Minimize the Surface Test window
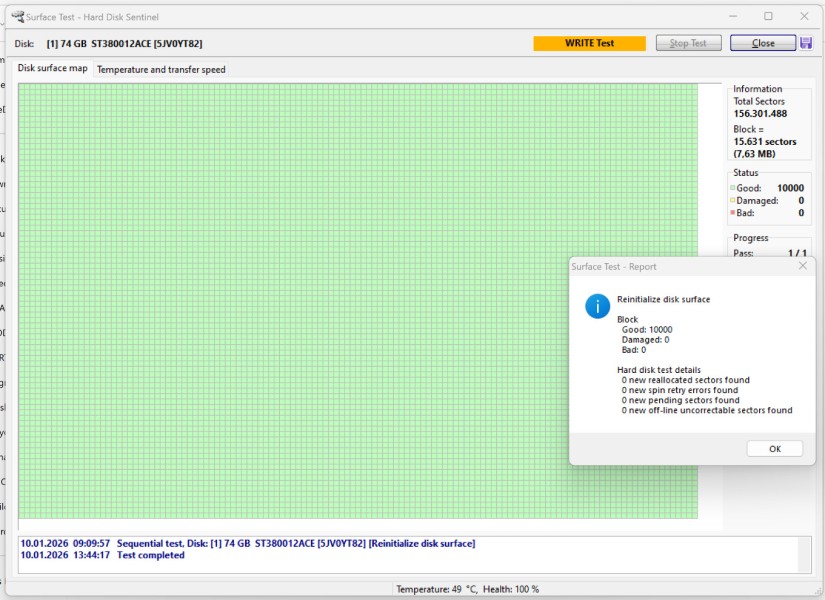 tap(731, 16)
